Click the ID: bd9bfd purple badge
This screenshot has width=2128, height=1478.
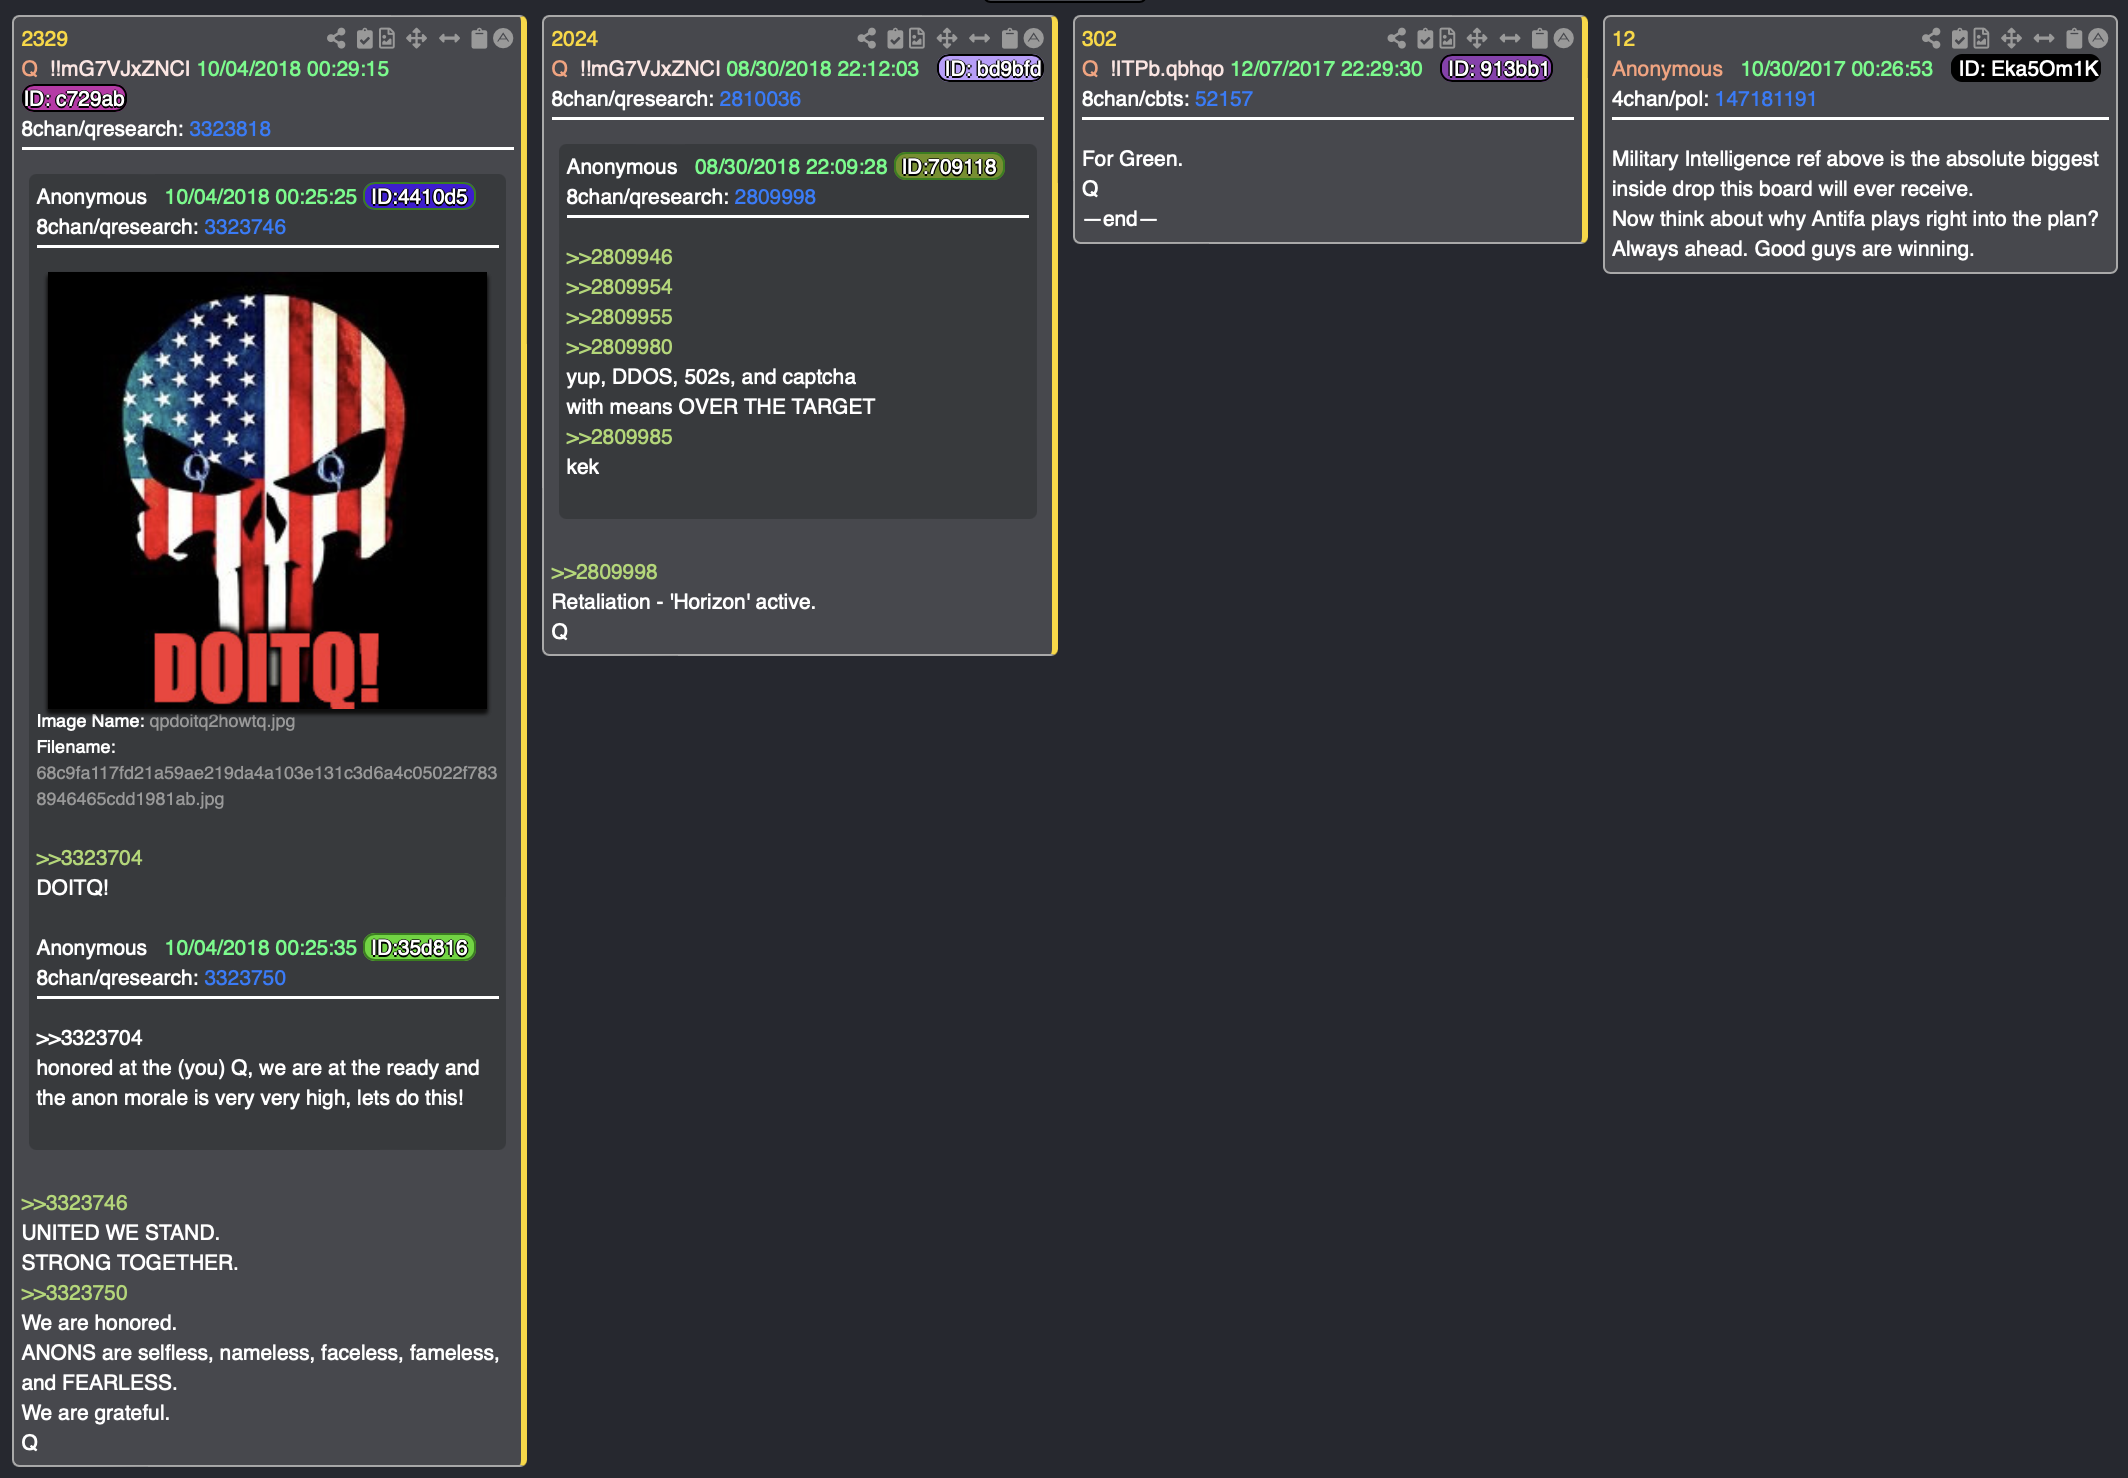[x=991, y=69]
